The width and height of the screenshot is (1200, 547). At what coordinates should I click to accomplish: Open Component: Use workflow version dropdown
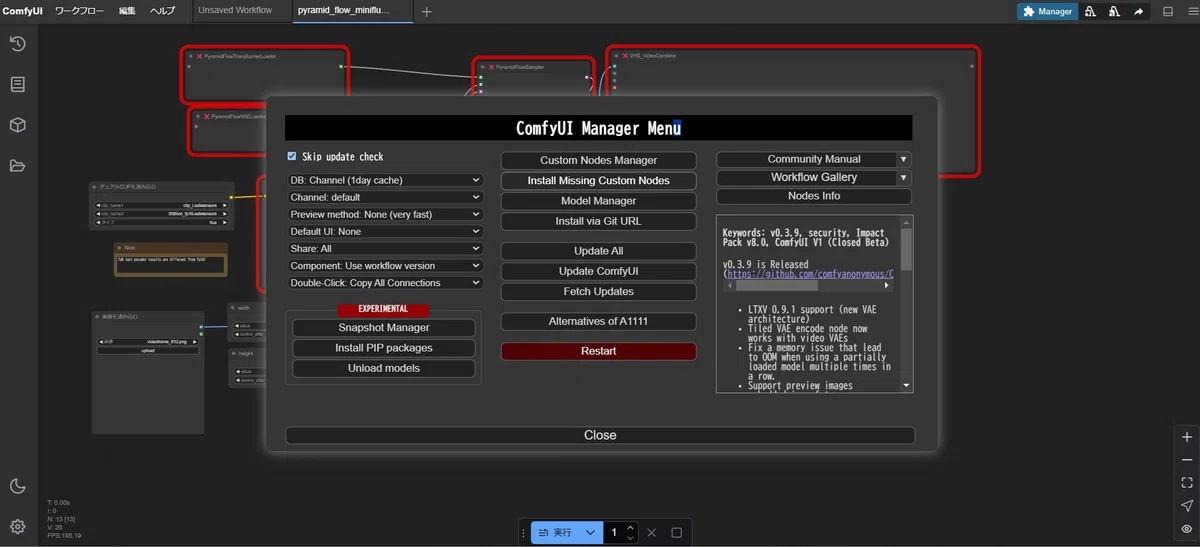tap(385, 266)
